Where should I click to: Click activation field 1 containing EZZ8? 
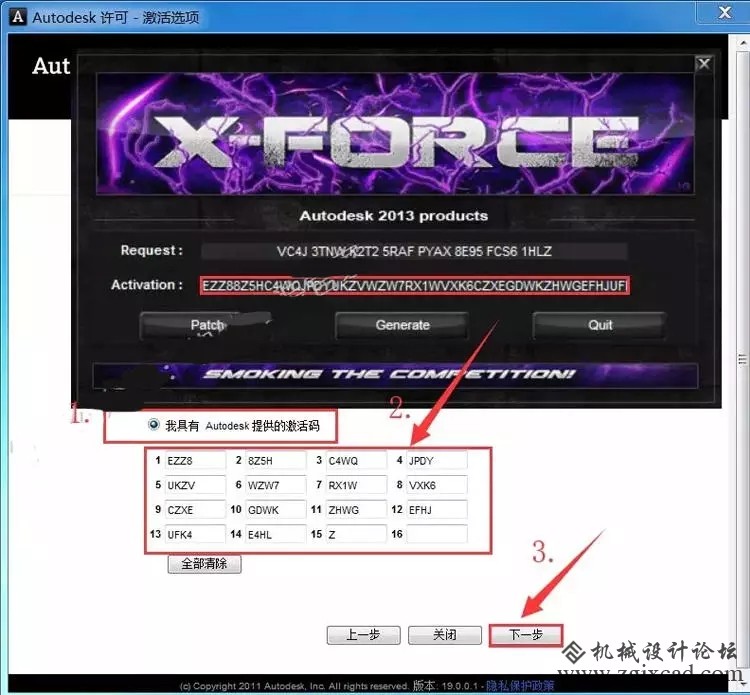pos(195,460)
